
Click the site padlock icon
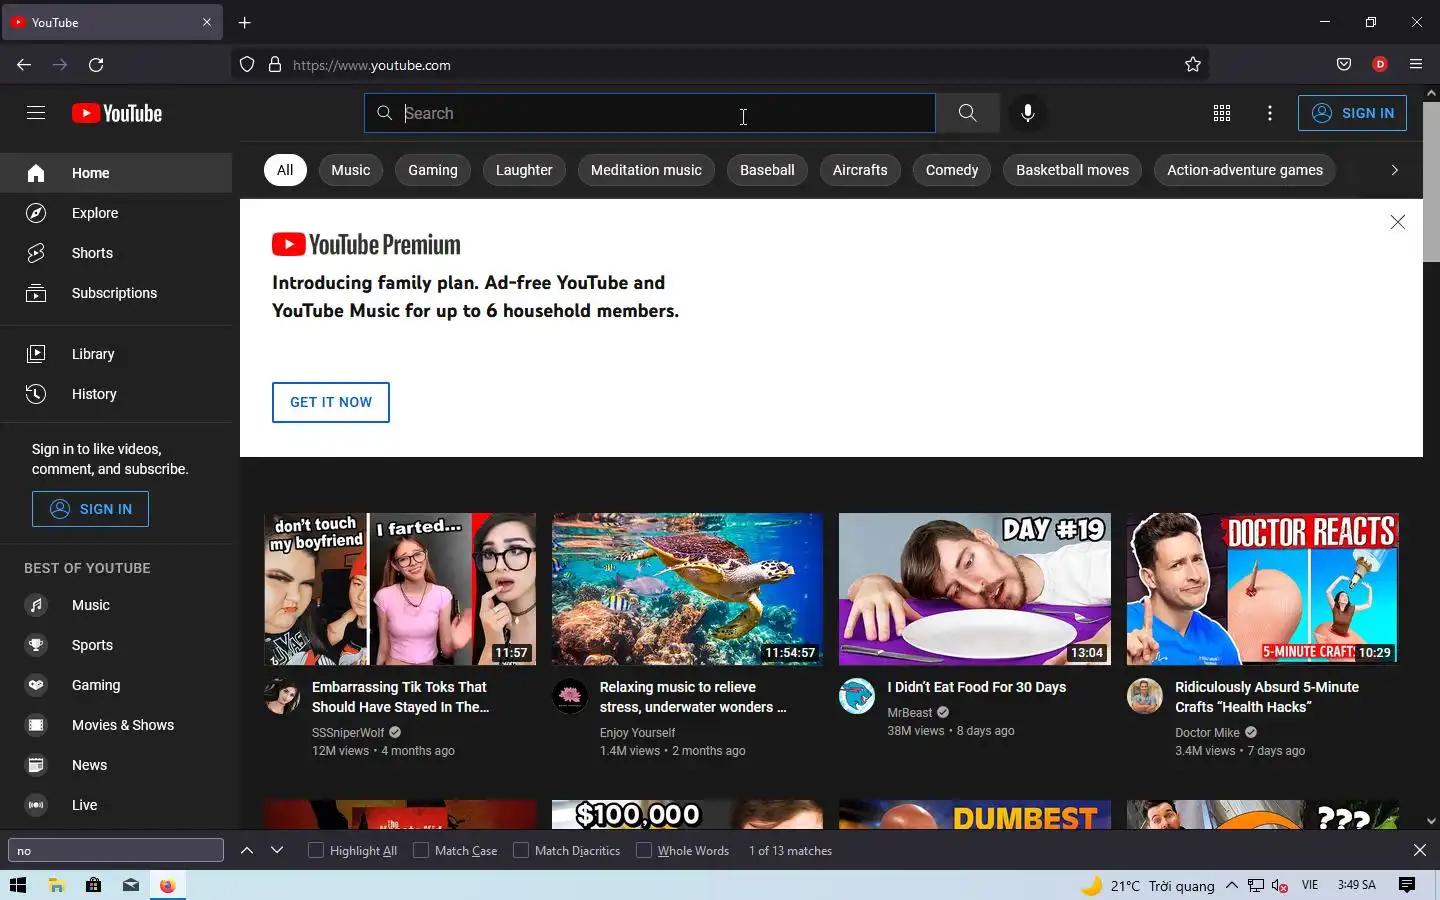point(275,65)
